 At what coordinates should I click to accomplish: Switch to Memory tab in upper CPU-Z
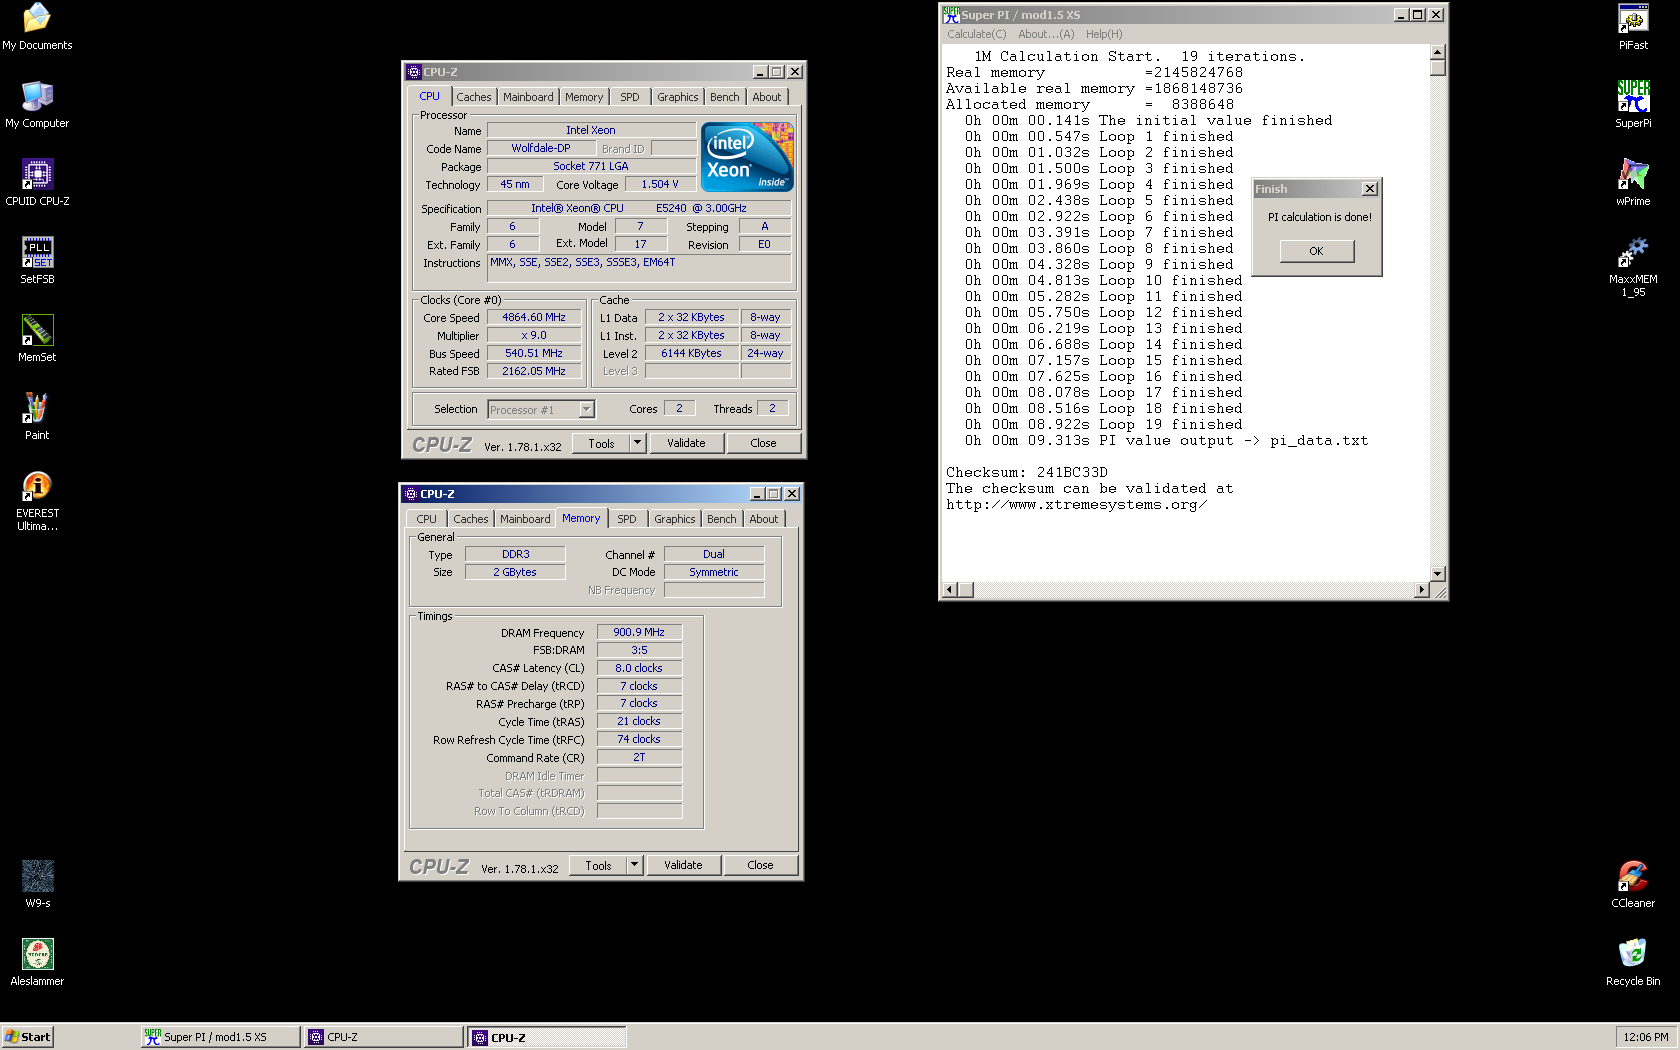(x=584, y=97)
